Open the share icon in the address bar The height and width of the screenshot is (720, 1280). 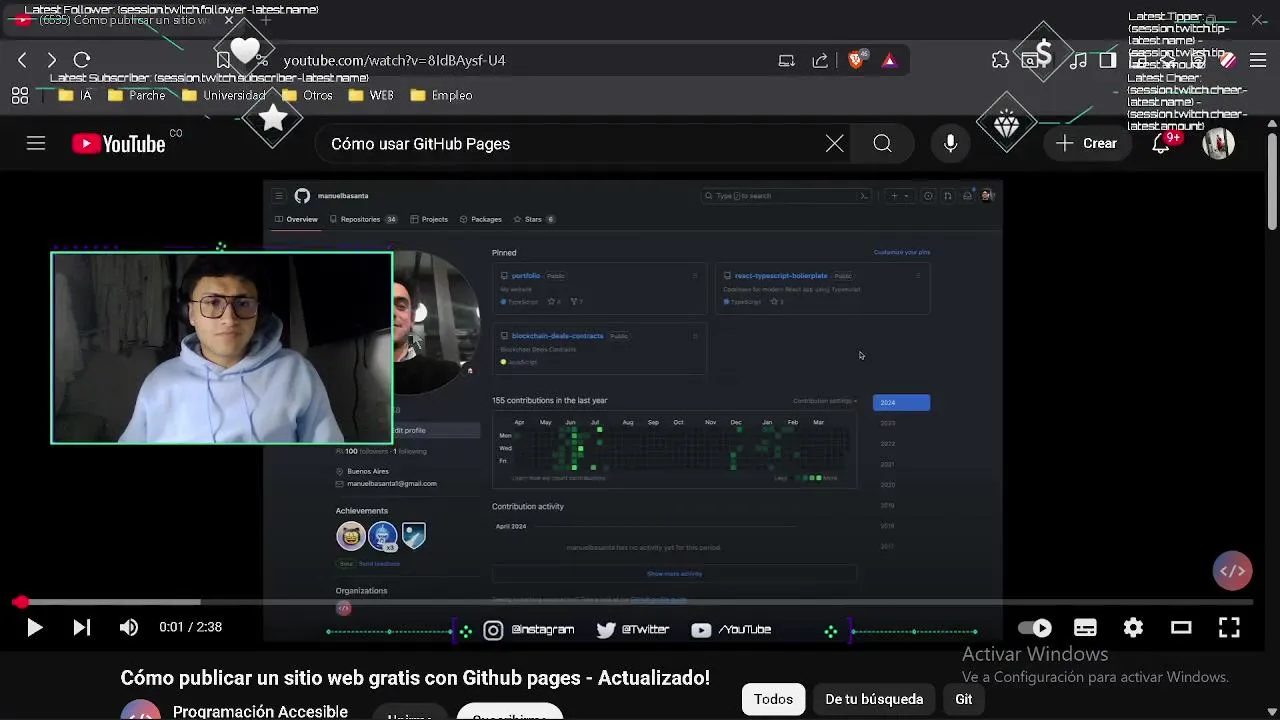(820, 61)
